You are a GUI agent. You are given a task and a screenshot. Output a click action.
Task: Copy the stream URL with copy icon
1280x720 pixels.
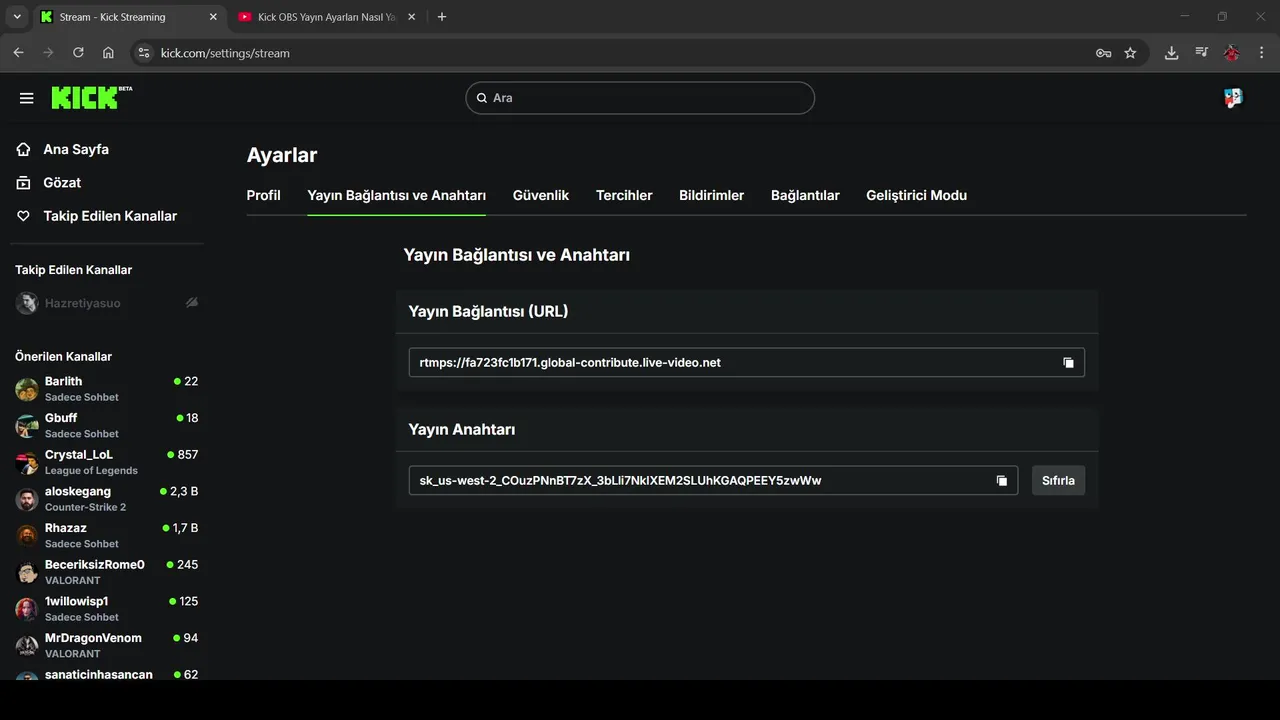[1068, 363]
